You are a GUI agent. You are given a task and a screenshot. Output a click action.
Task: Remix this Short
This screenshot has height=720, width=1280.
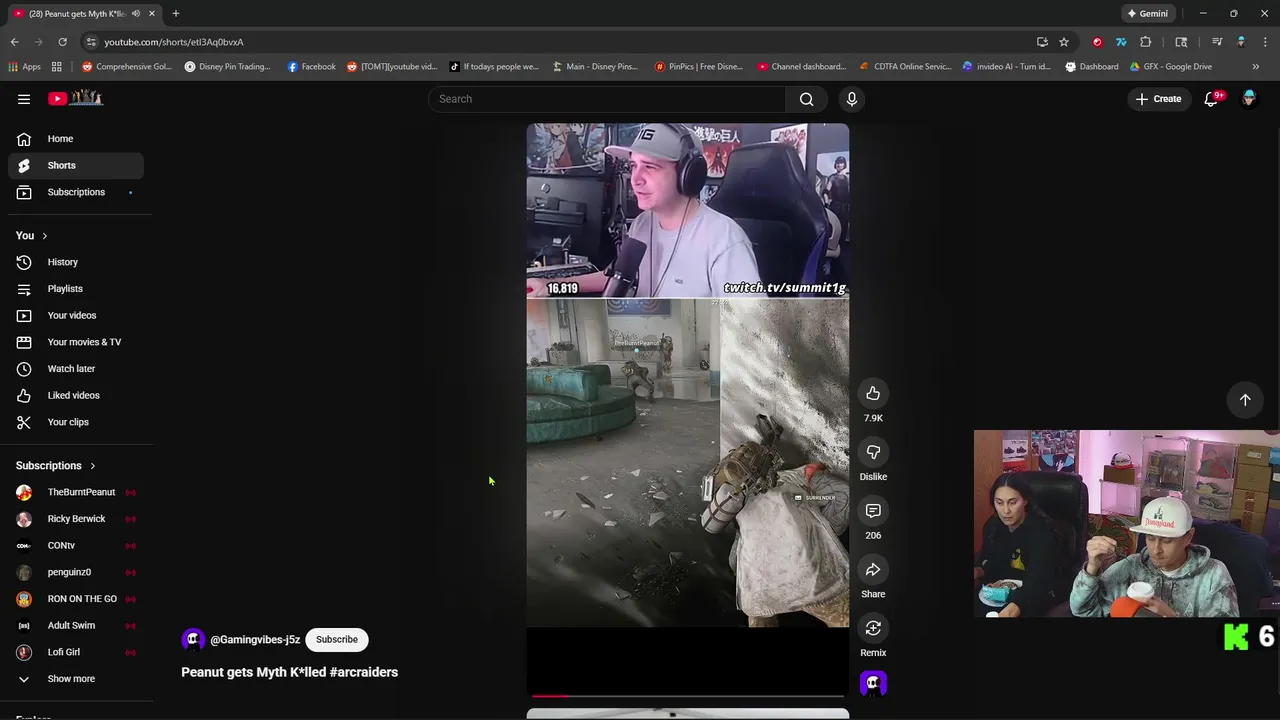[873, 629]
